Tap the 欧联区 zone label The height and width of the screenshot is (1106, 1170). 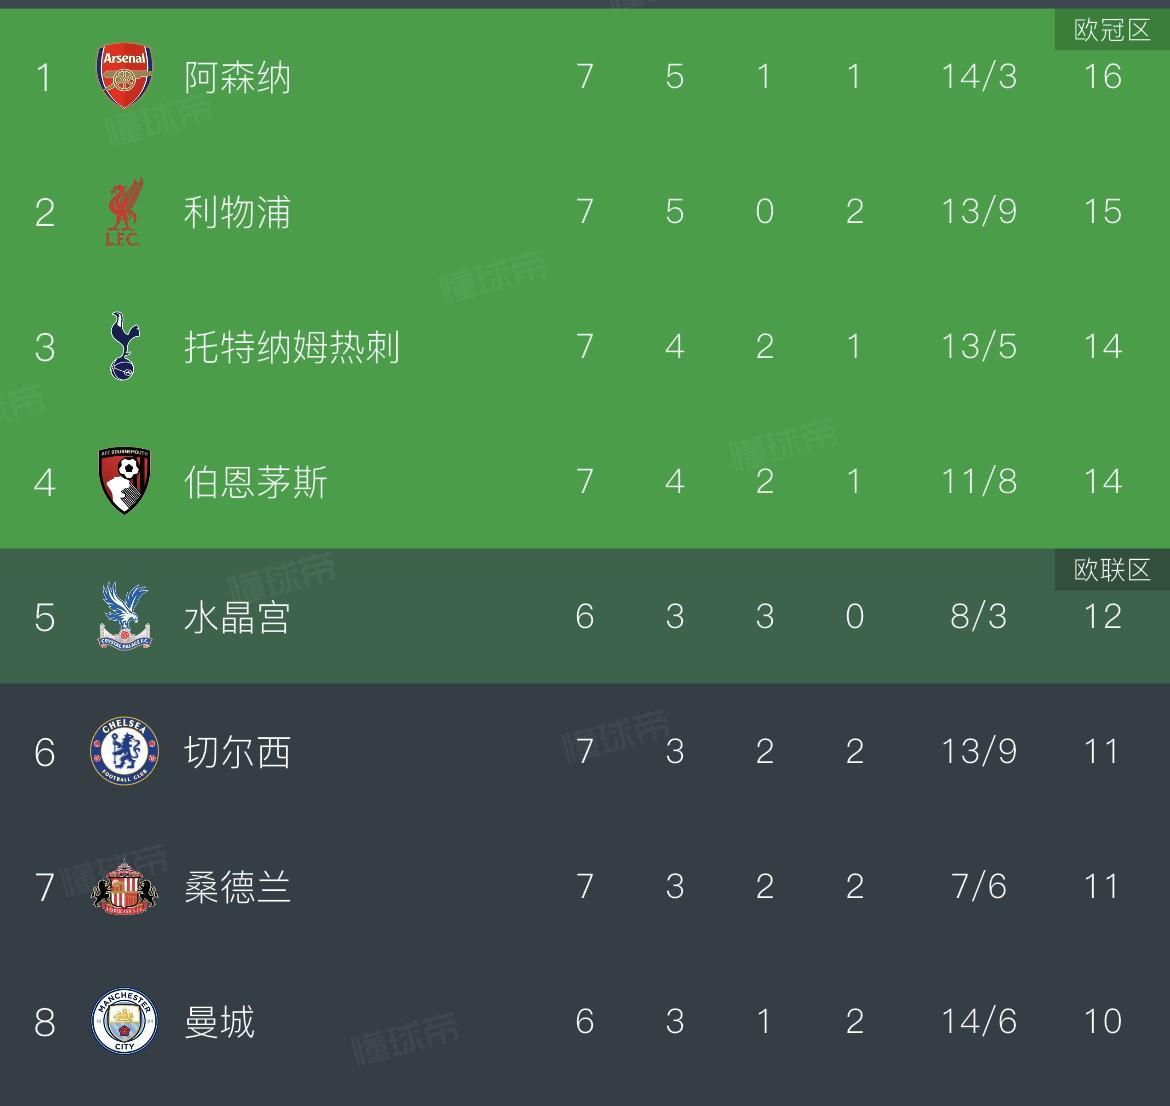point(1112,570)
